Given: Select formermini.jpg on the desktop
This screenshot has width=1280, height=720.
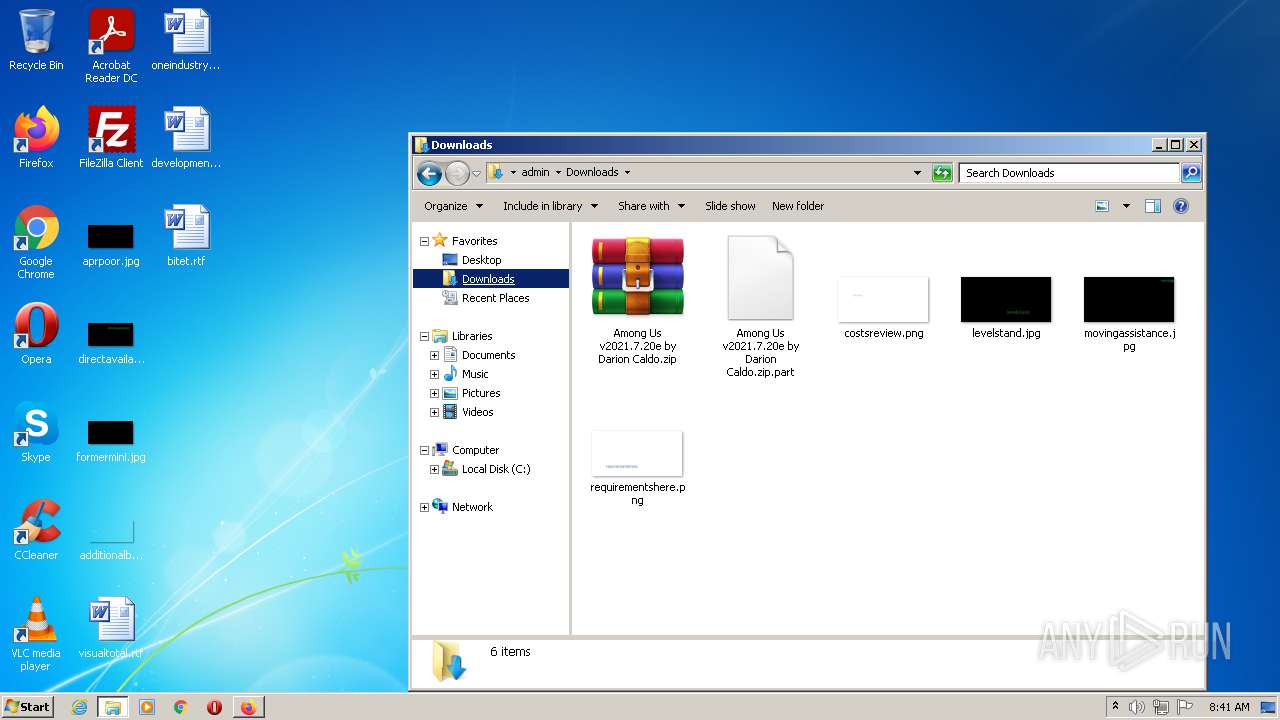Looking at the screenshot, I should 111,440.
